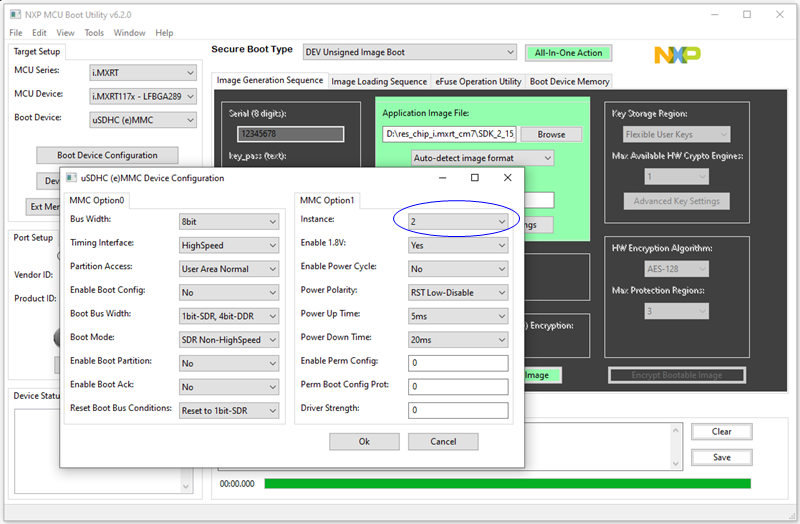800x524 pixels.
Task: Click the Serial 8 digits field
Action: tap(290, 134)
